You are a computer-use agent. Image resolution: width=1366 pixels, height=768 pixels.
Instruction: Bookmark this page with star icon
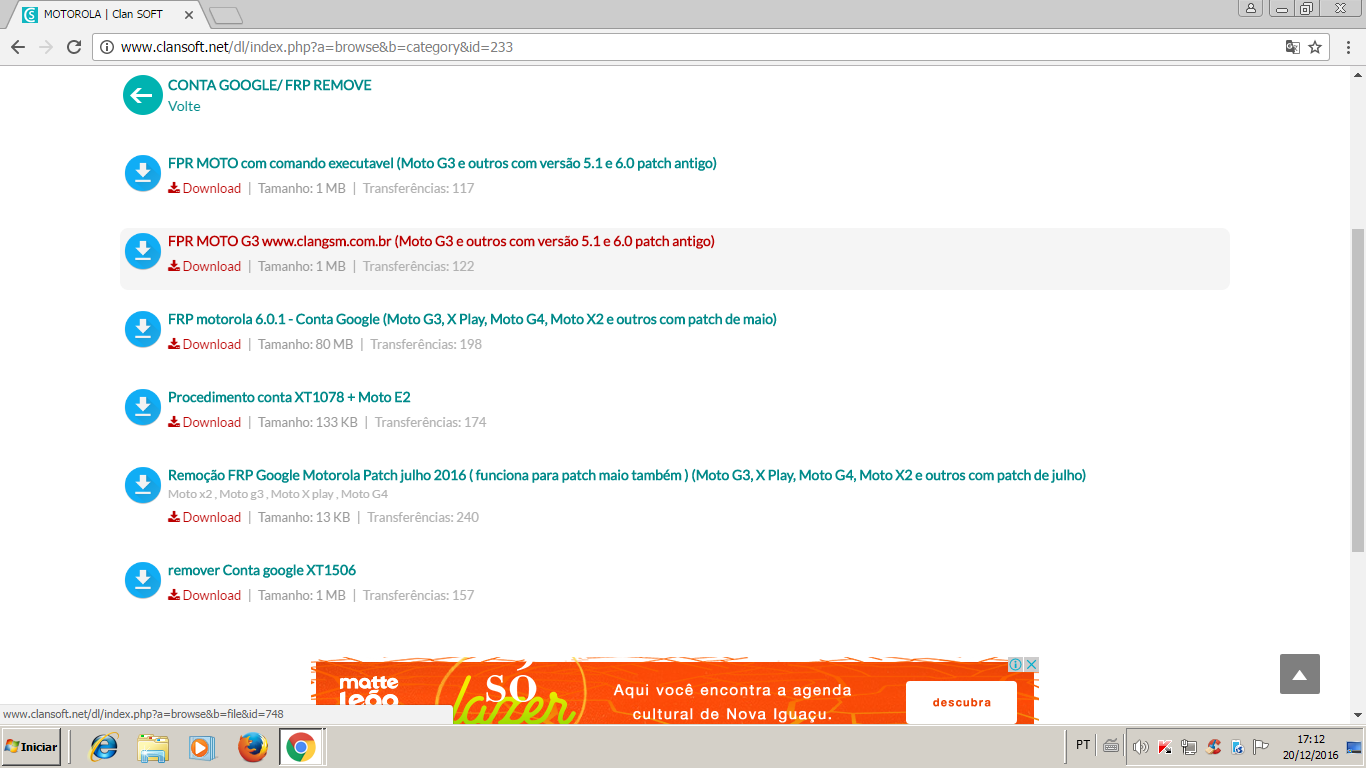pyautogui.click(x=1315, y=47)
